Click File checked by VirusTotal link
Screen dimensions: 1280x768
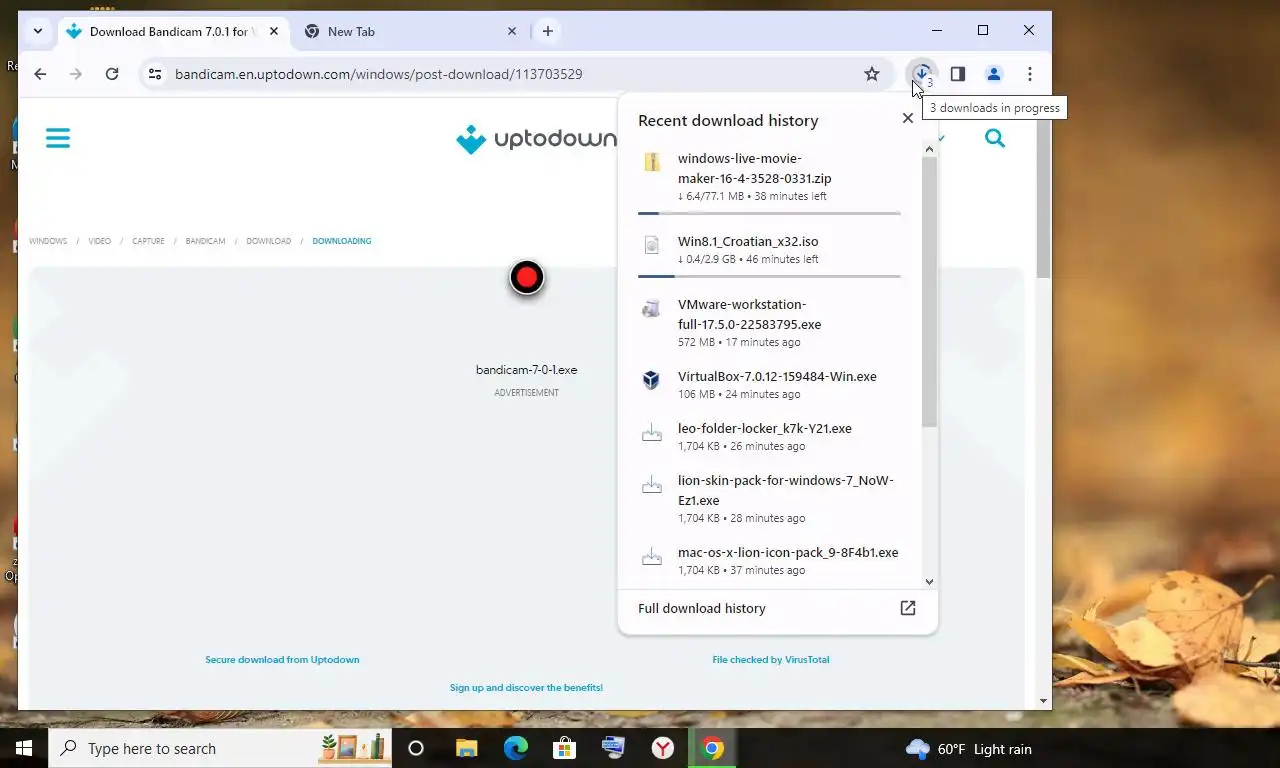click(771, 660)
